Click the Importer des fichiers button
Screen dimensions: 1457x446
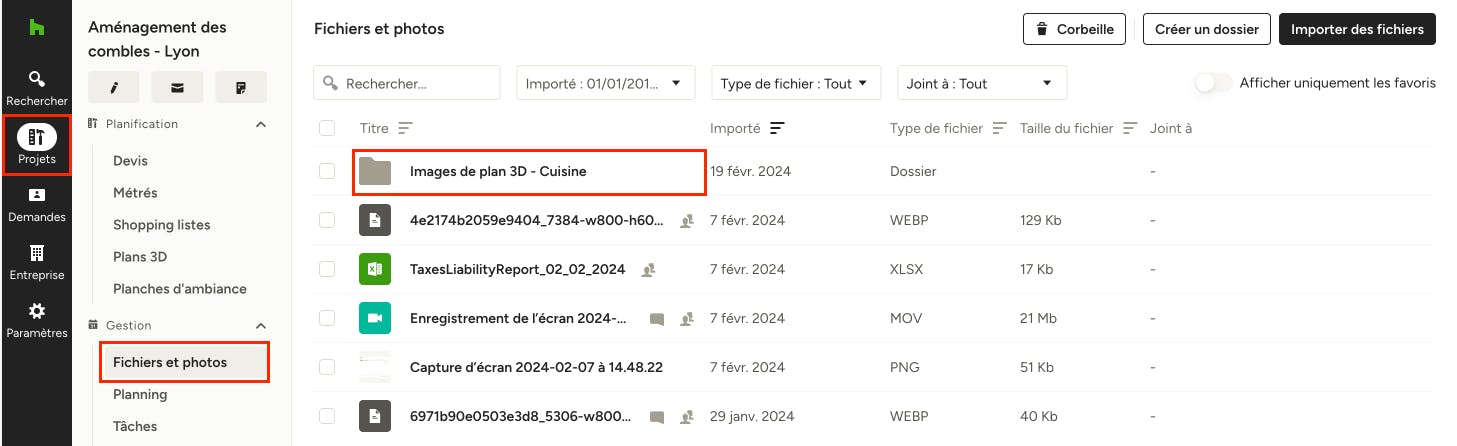1357,29
